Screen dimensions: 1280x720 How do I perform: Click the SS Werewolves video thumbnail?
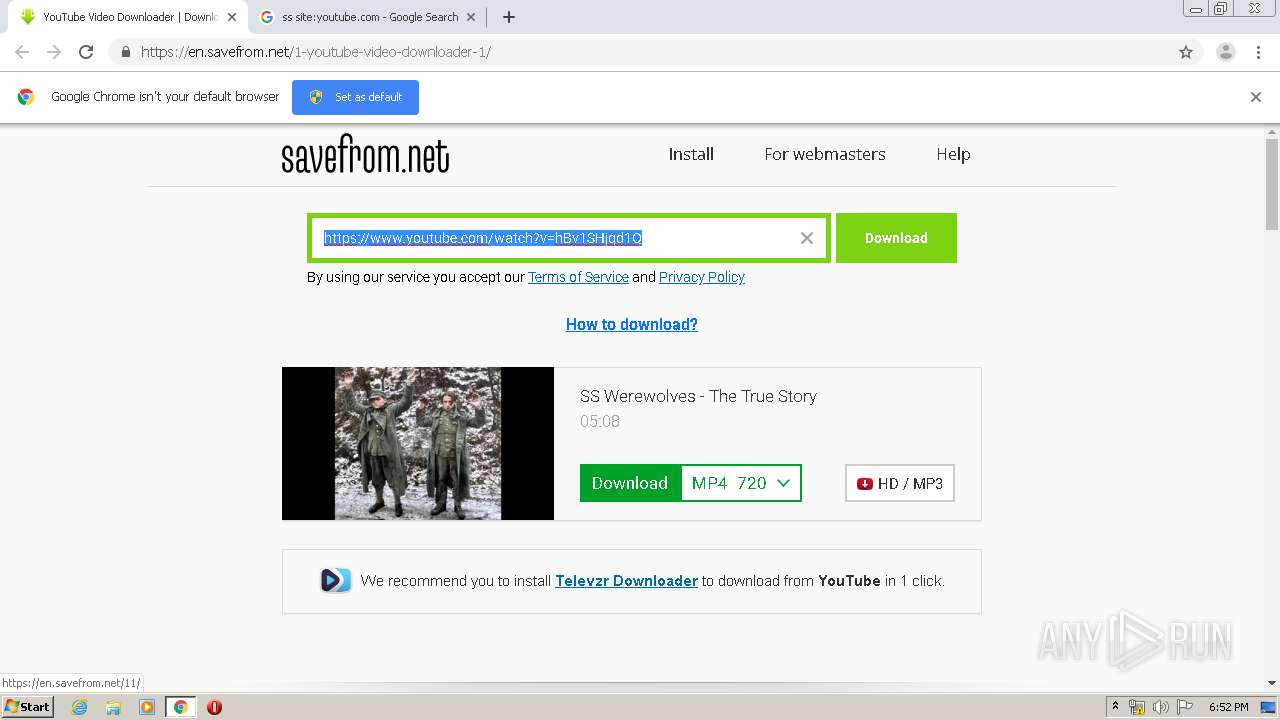[418, 443]
